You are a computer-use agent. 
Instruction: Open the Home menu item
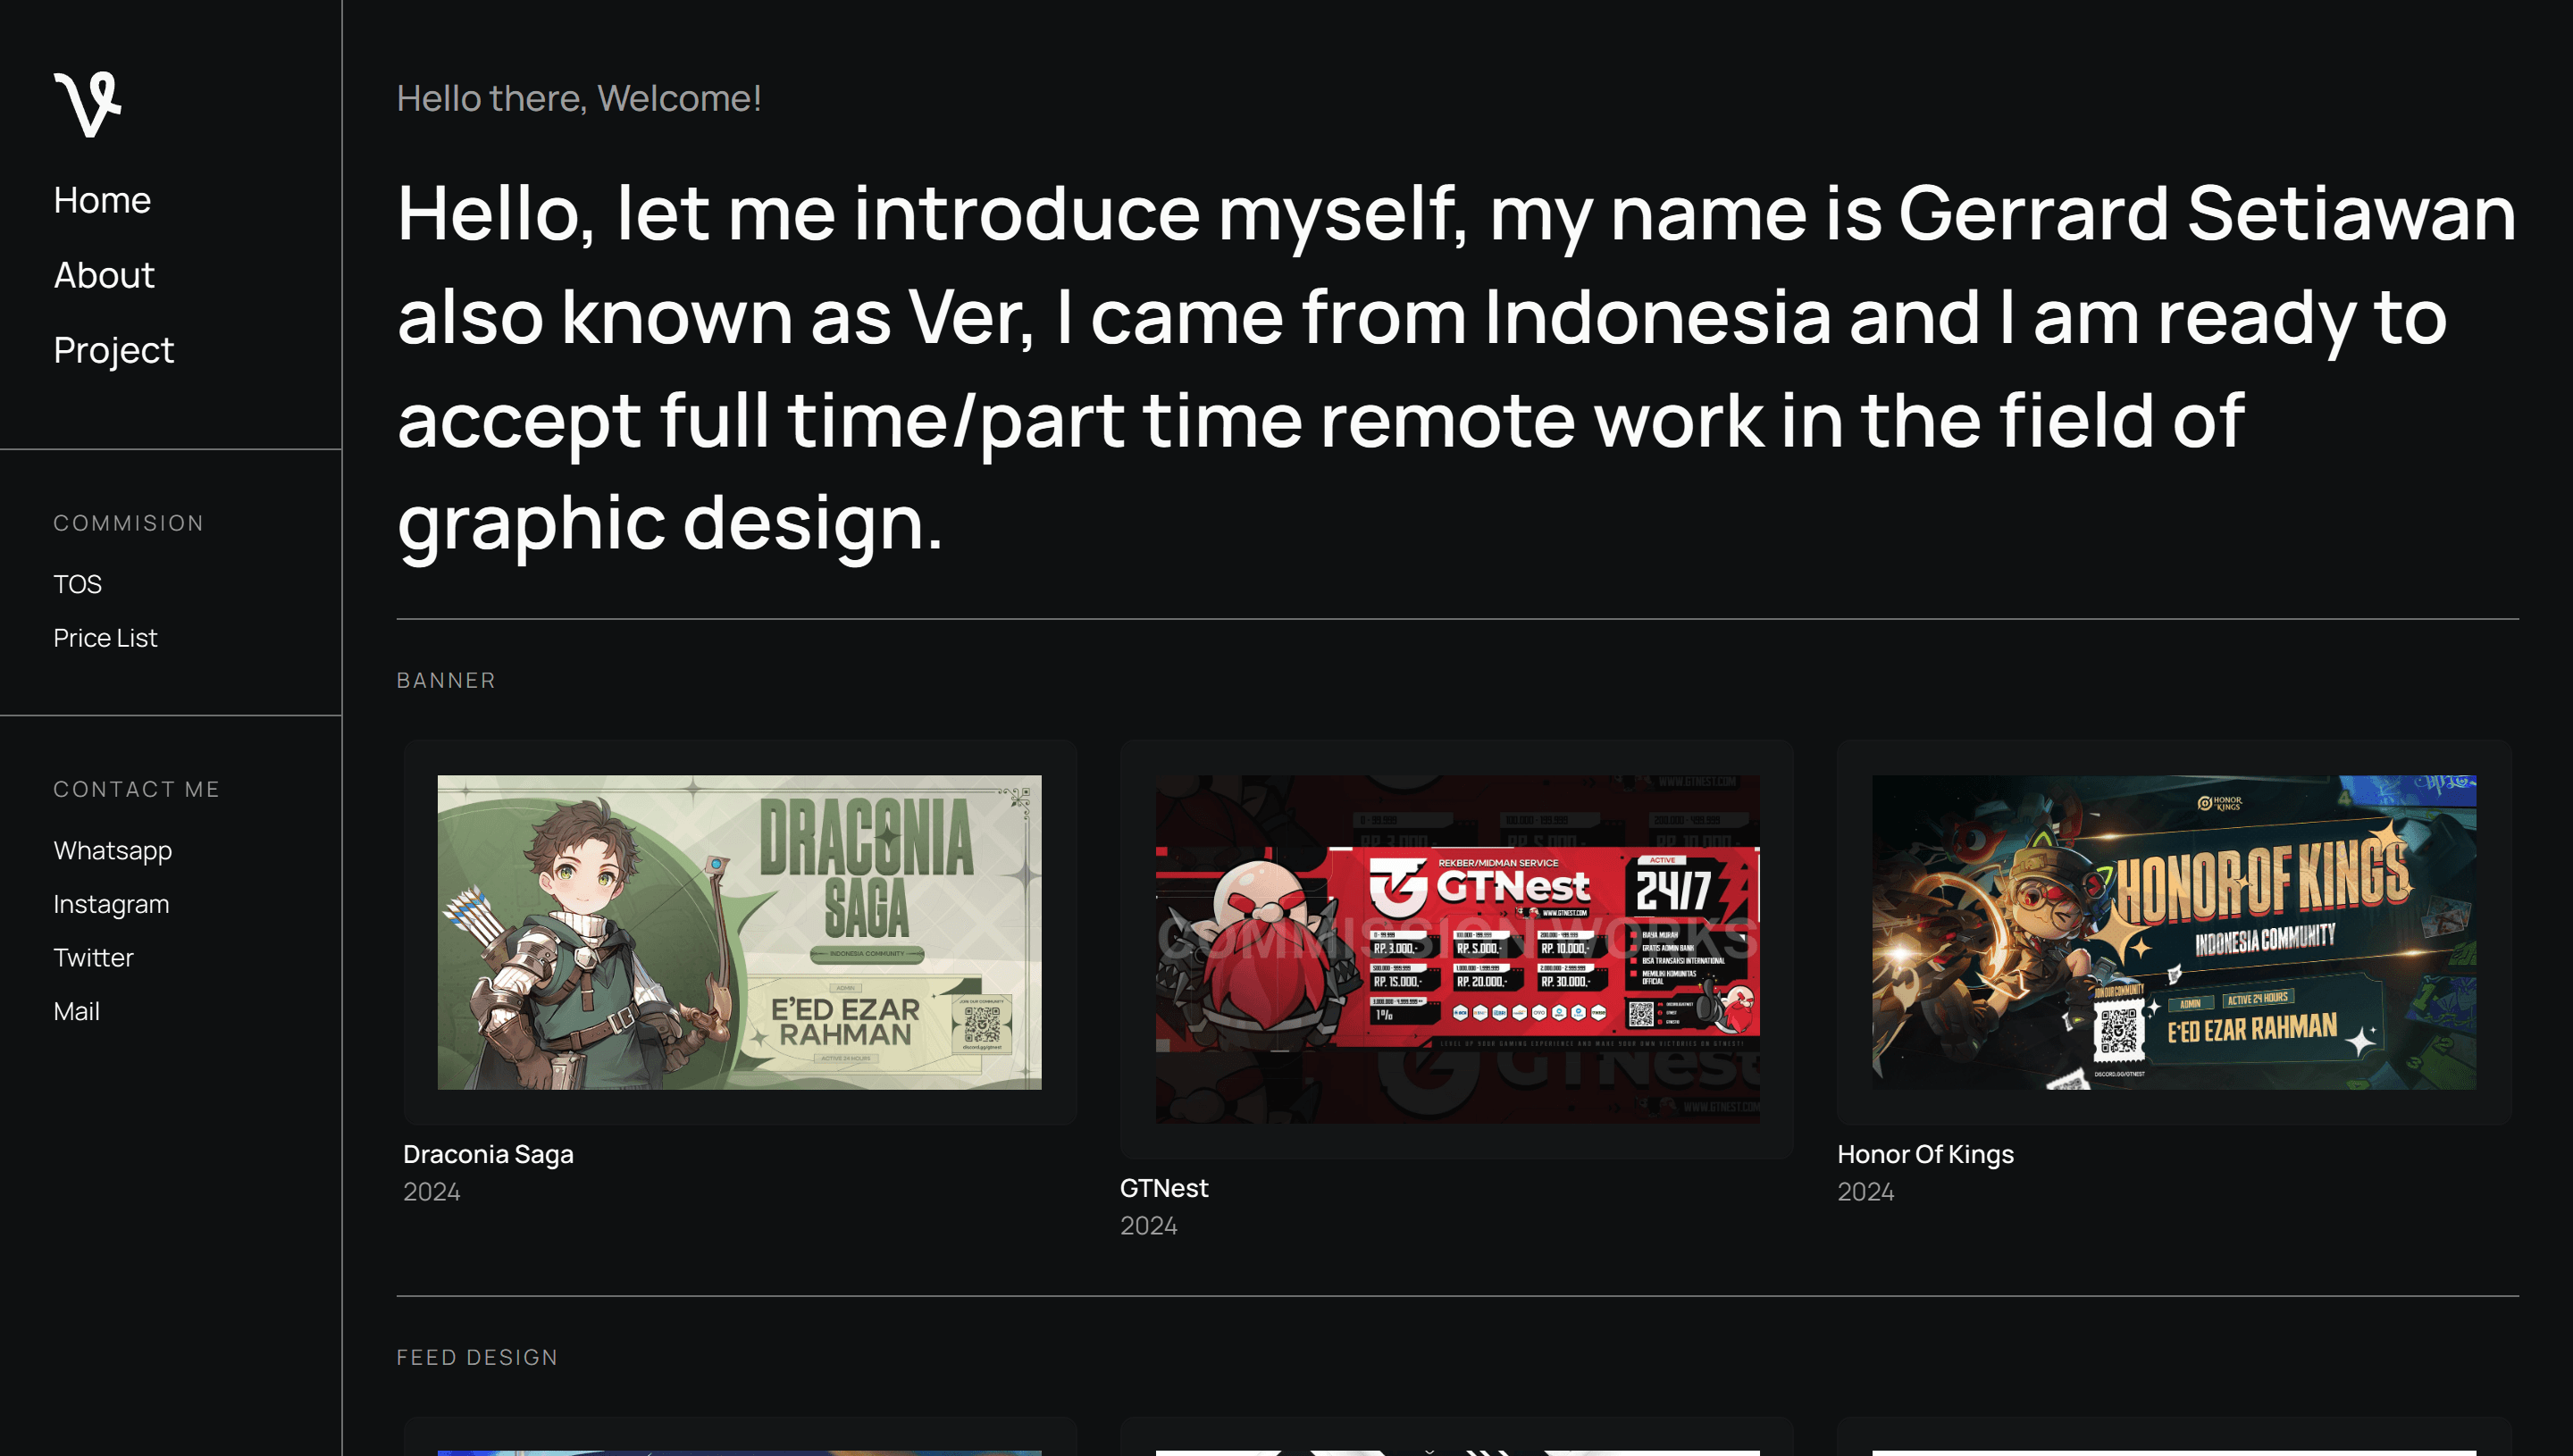pos(102,200)
